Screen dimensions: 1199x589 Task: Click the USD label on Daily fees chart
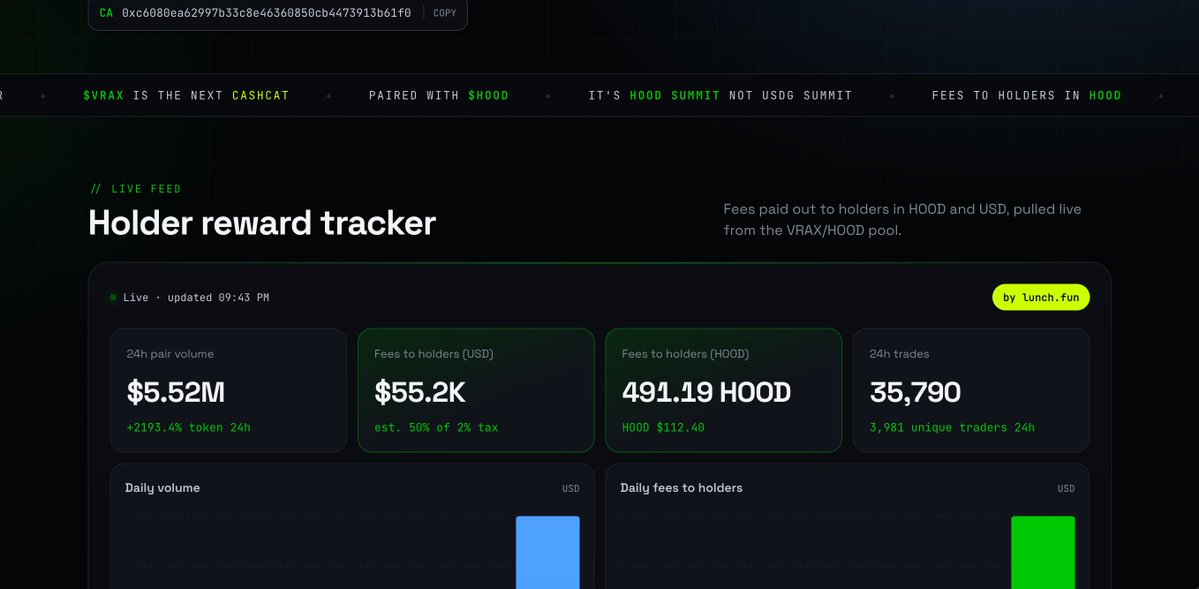coord(1066,489)
